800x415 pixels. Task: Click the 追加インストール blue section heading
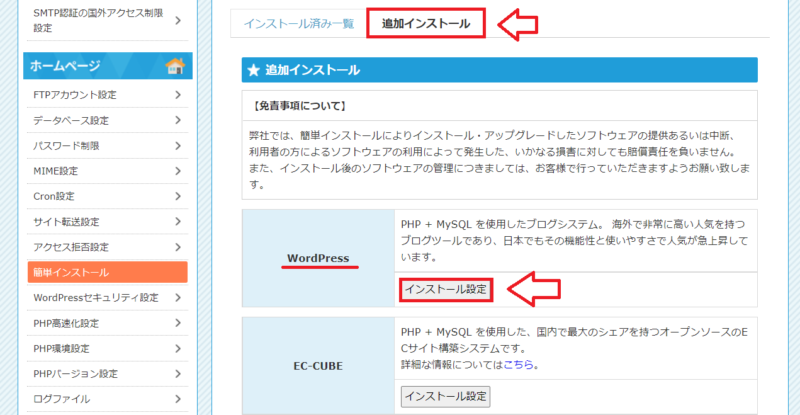[499, 70]
